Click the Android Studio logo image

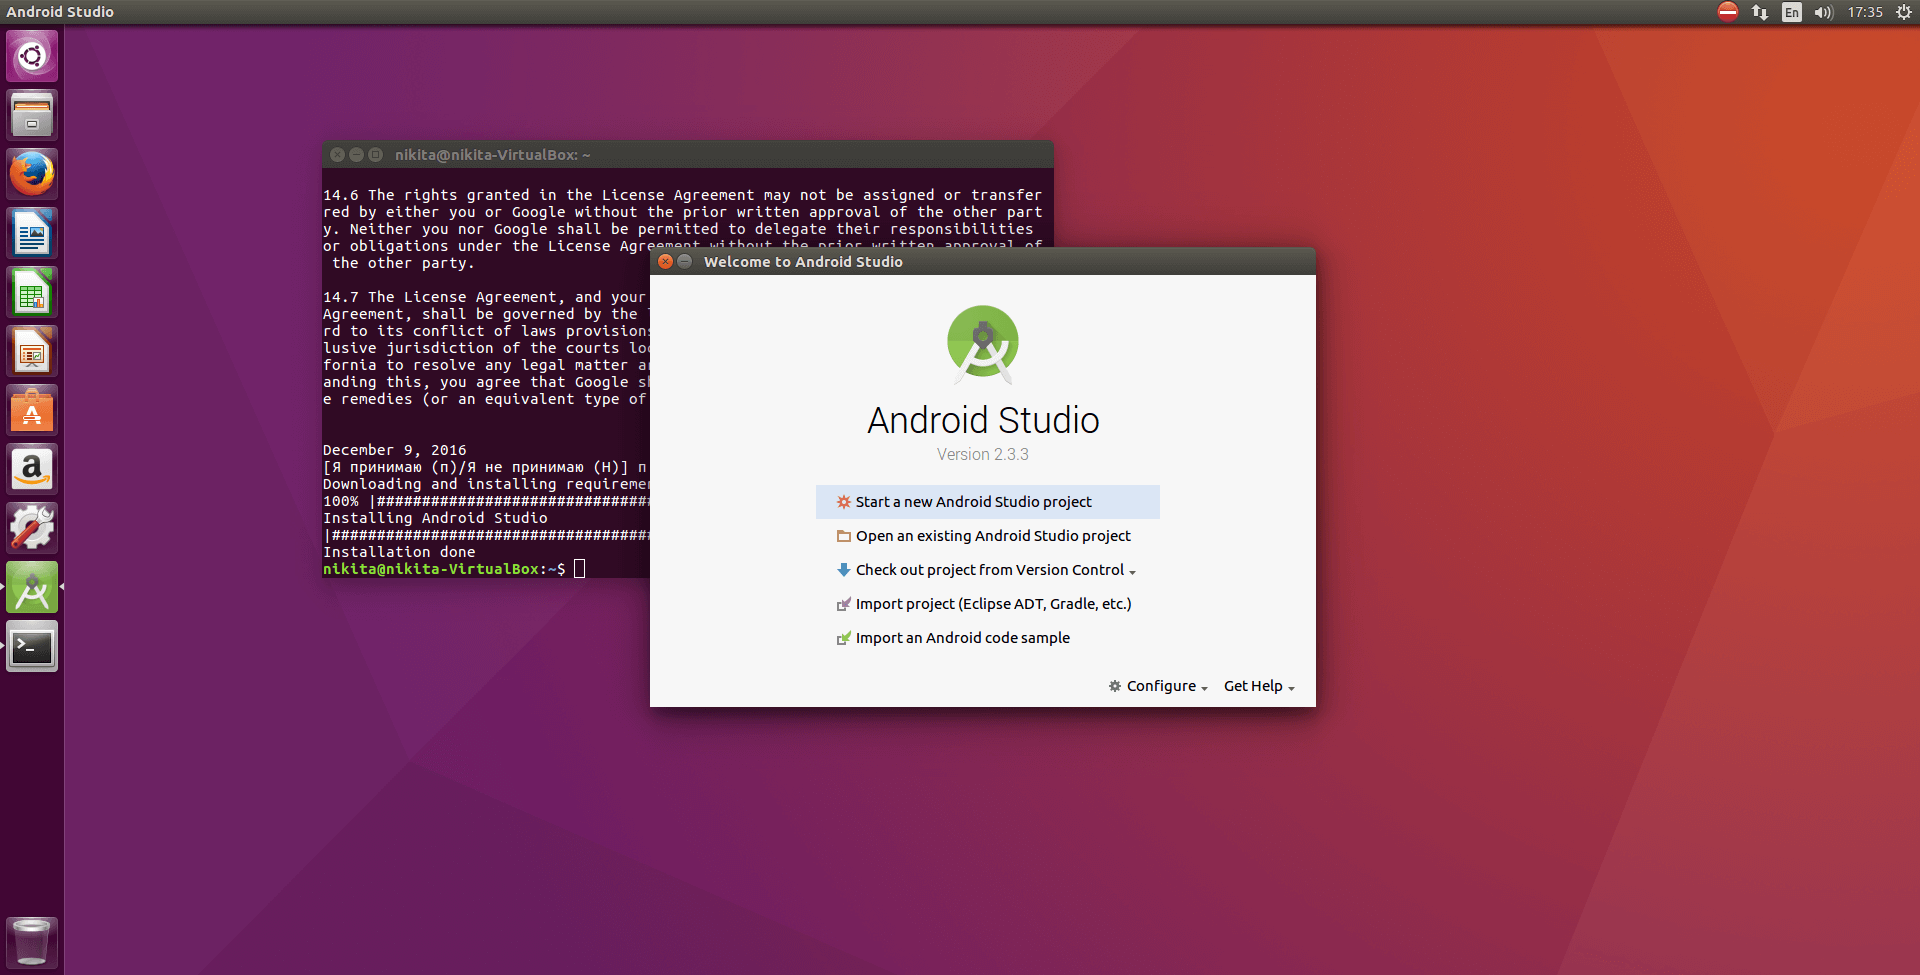point(983,345)
